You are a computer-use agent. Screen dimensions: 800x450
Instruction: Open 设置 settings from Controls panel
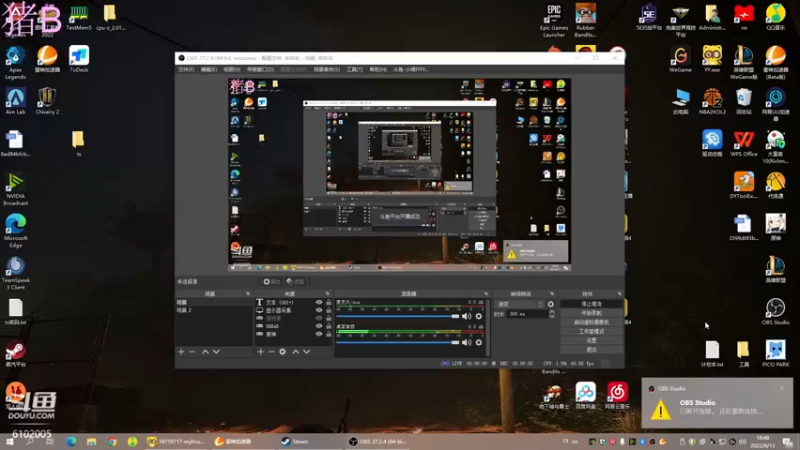591,340
